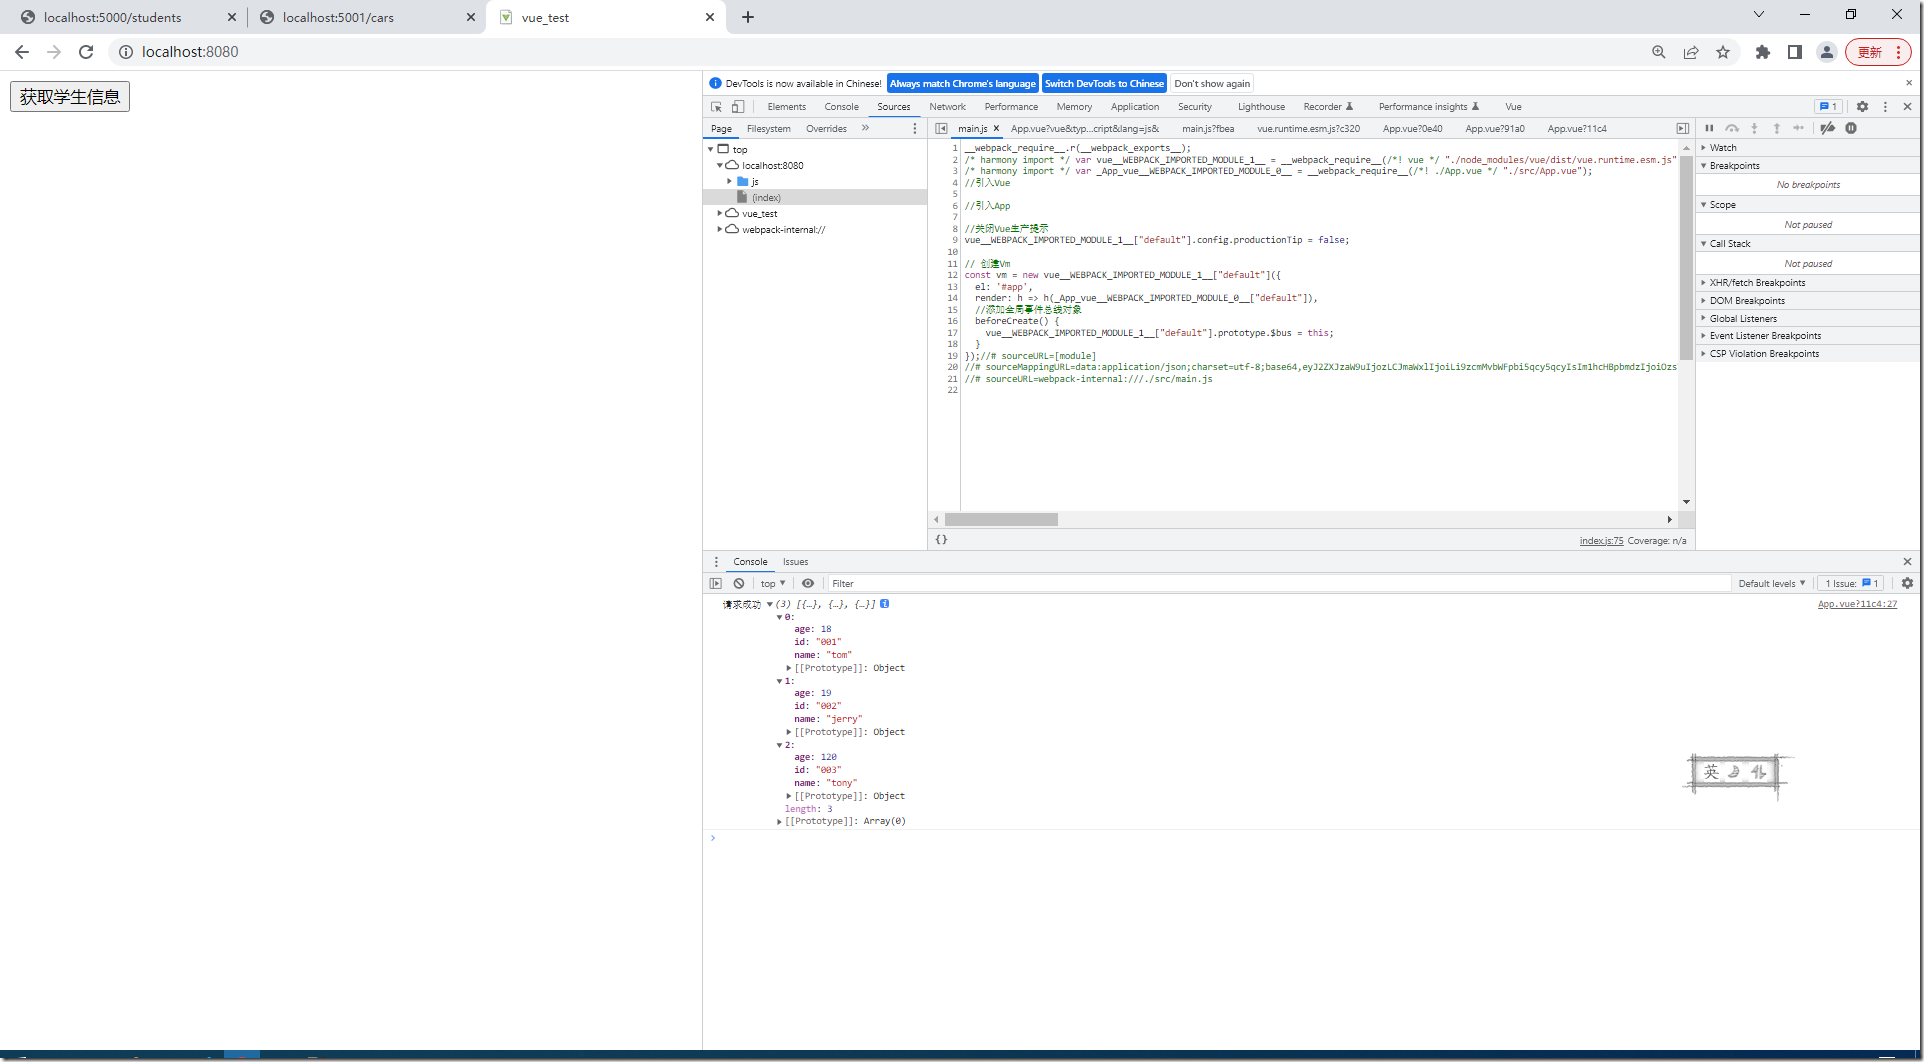
Task: Open the App.vue?11c4:27 source link
Action: (1857, 604)
